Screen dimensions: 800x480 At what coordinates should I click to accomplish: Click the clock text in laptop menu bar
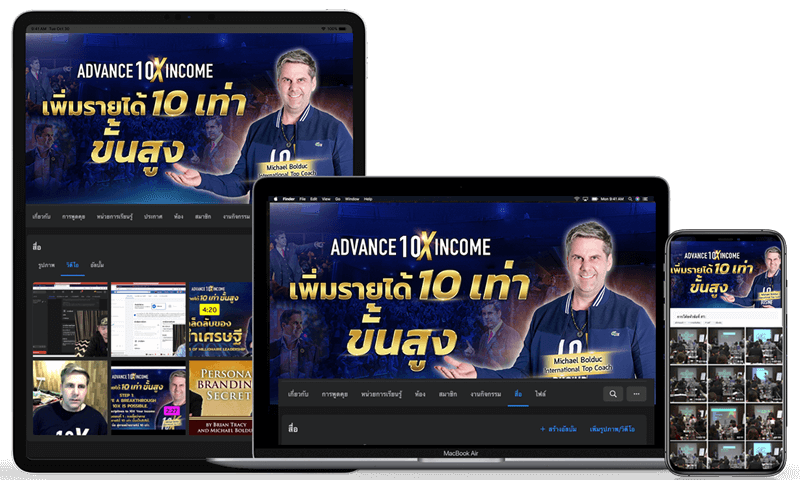(612, 199)
